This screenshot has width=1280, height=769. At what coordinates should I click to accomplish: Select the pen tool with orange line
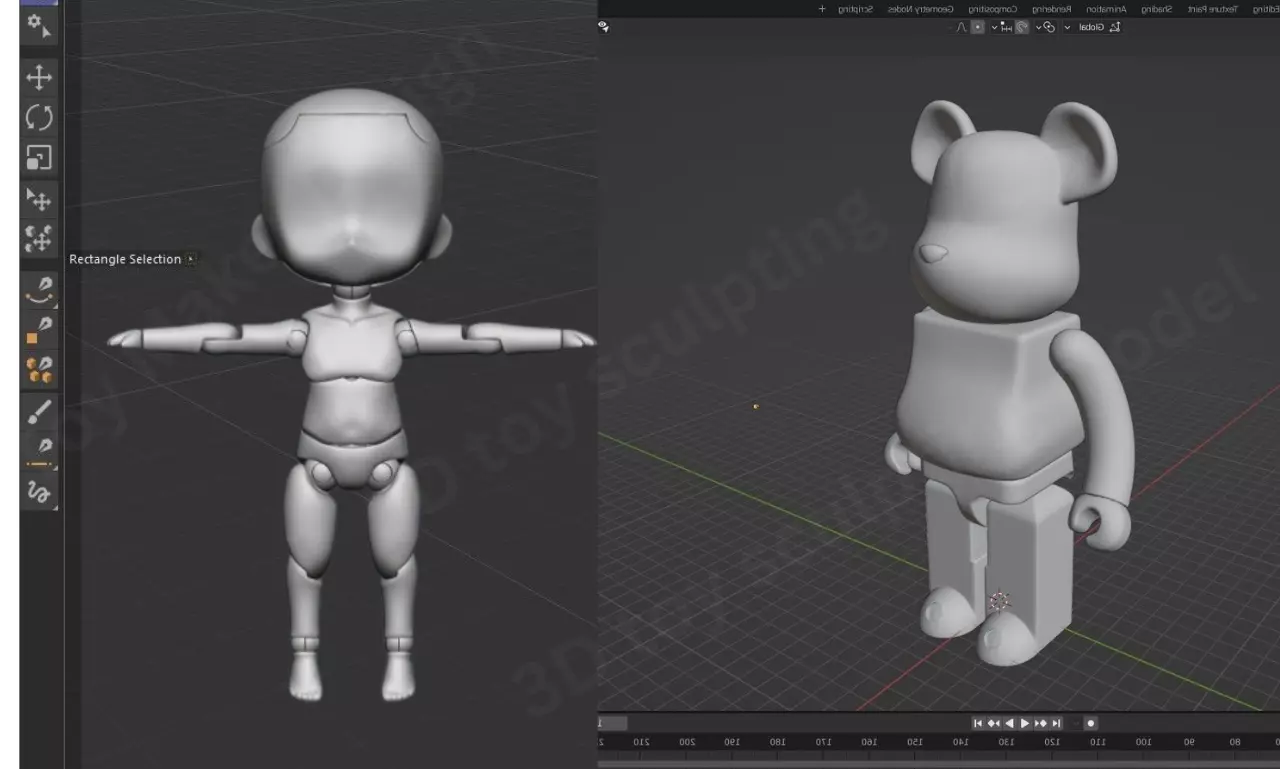click(x=39, y=452)
